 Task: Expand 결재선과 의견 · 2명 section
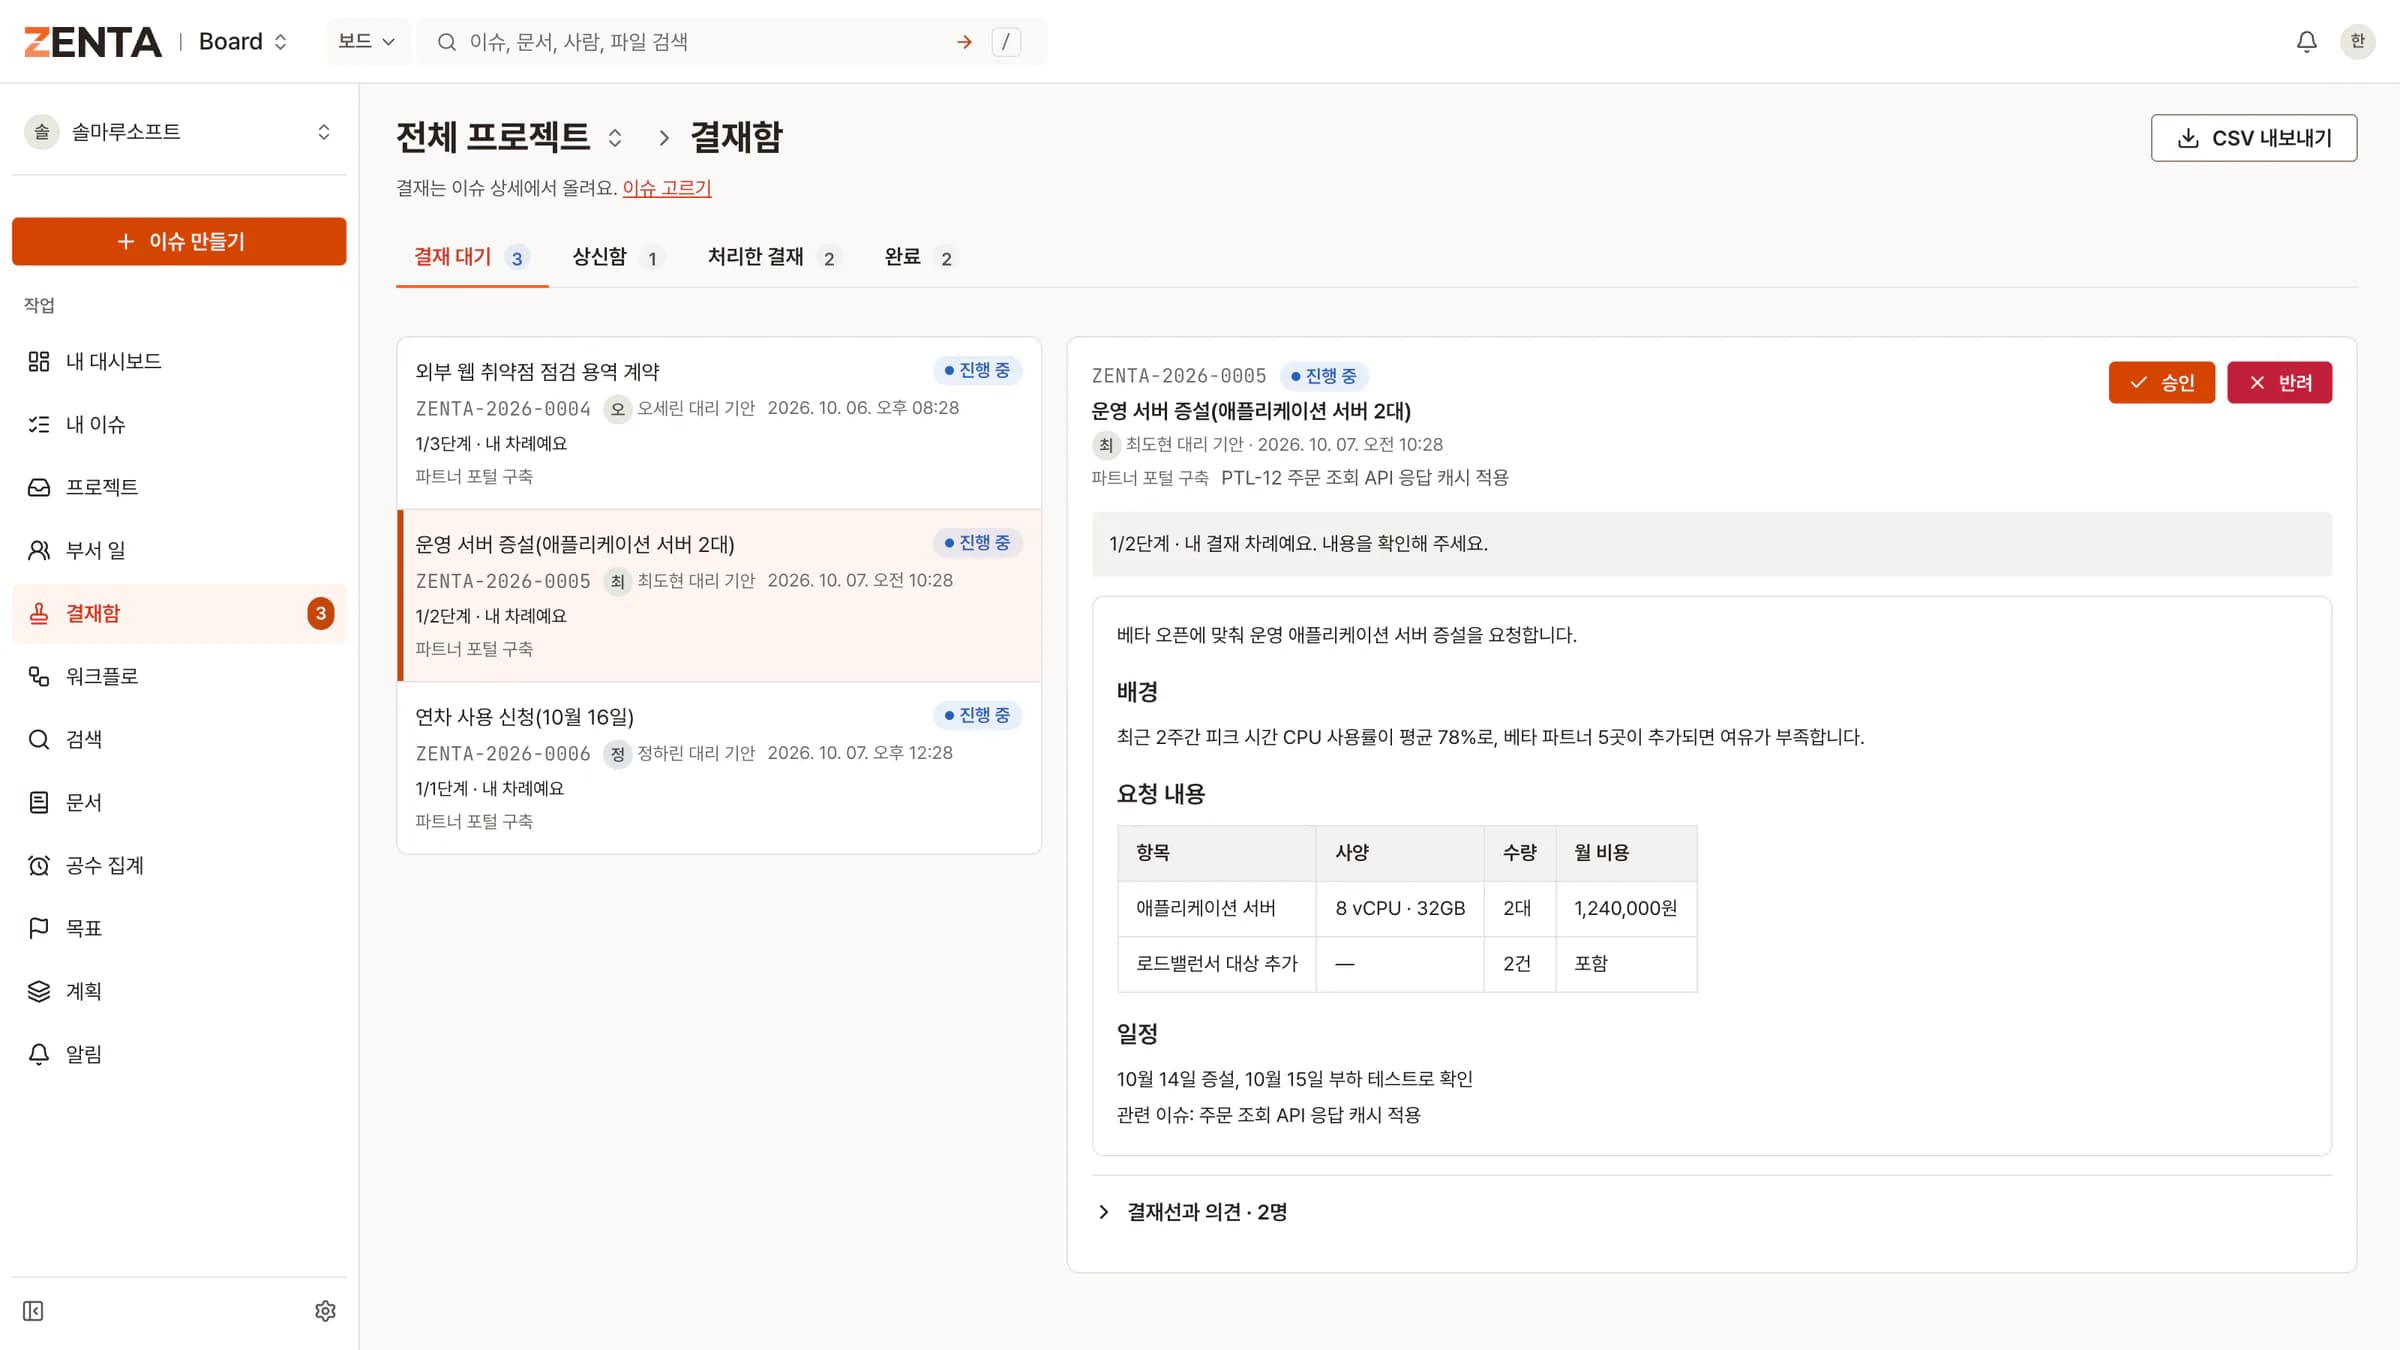pos(1192,1212)
